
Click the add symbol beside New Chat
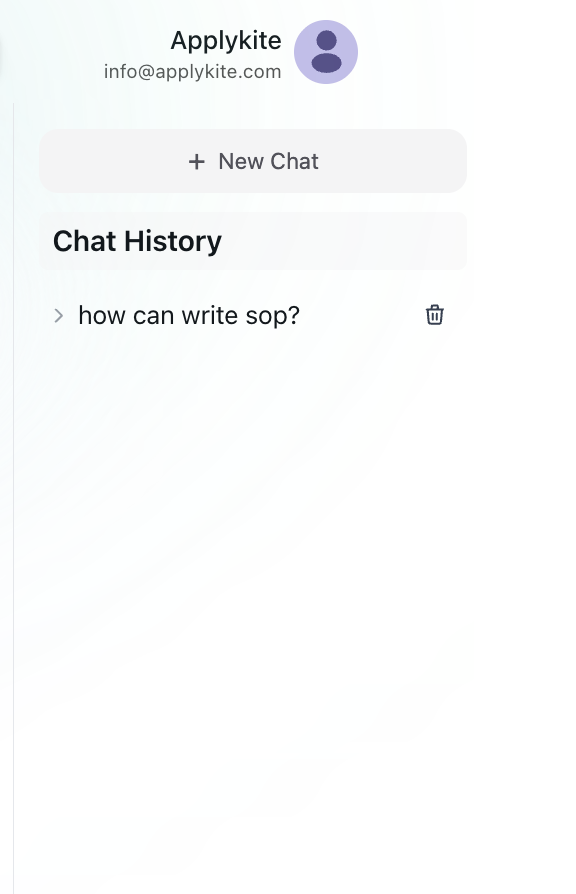(x=197, y=162)
